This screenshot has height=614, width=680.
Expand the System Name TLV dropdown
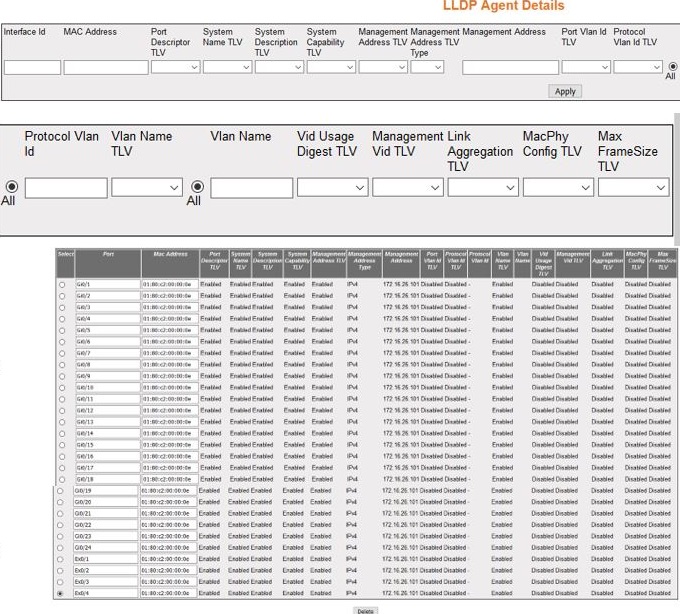coord(227,68)
